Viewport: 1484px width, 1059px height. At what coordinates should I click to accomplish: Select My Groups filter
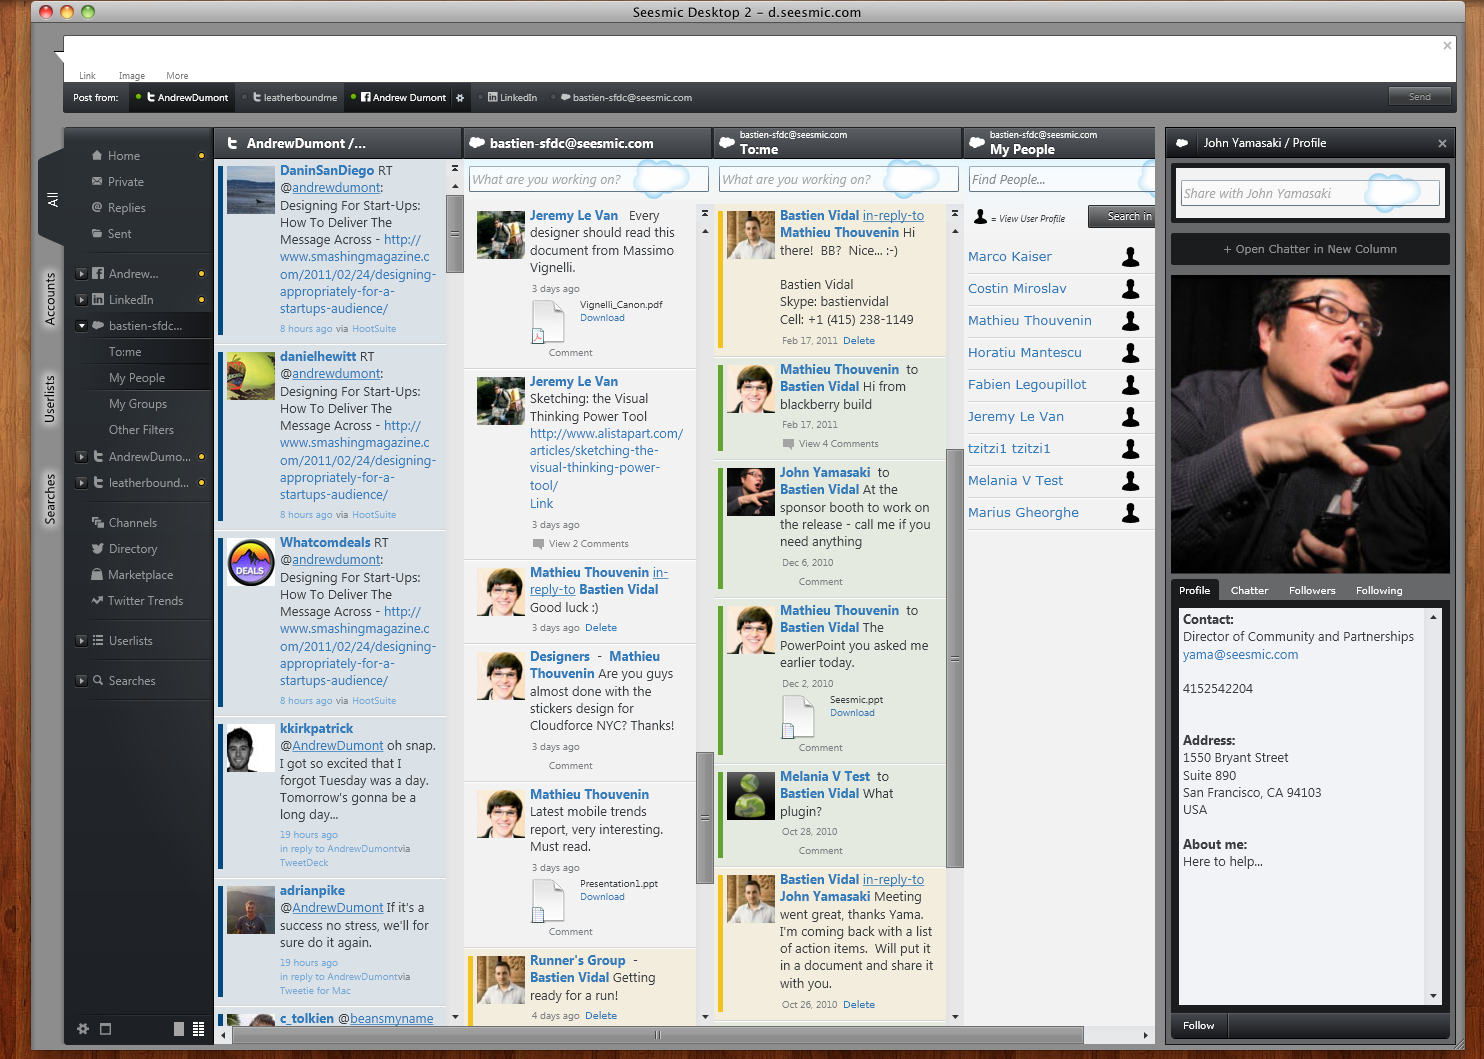[x=138, y=404]
